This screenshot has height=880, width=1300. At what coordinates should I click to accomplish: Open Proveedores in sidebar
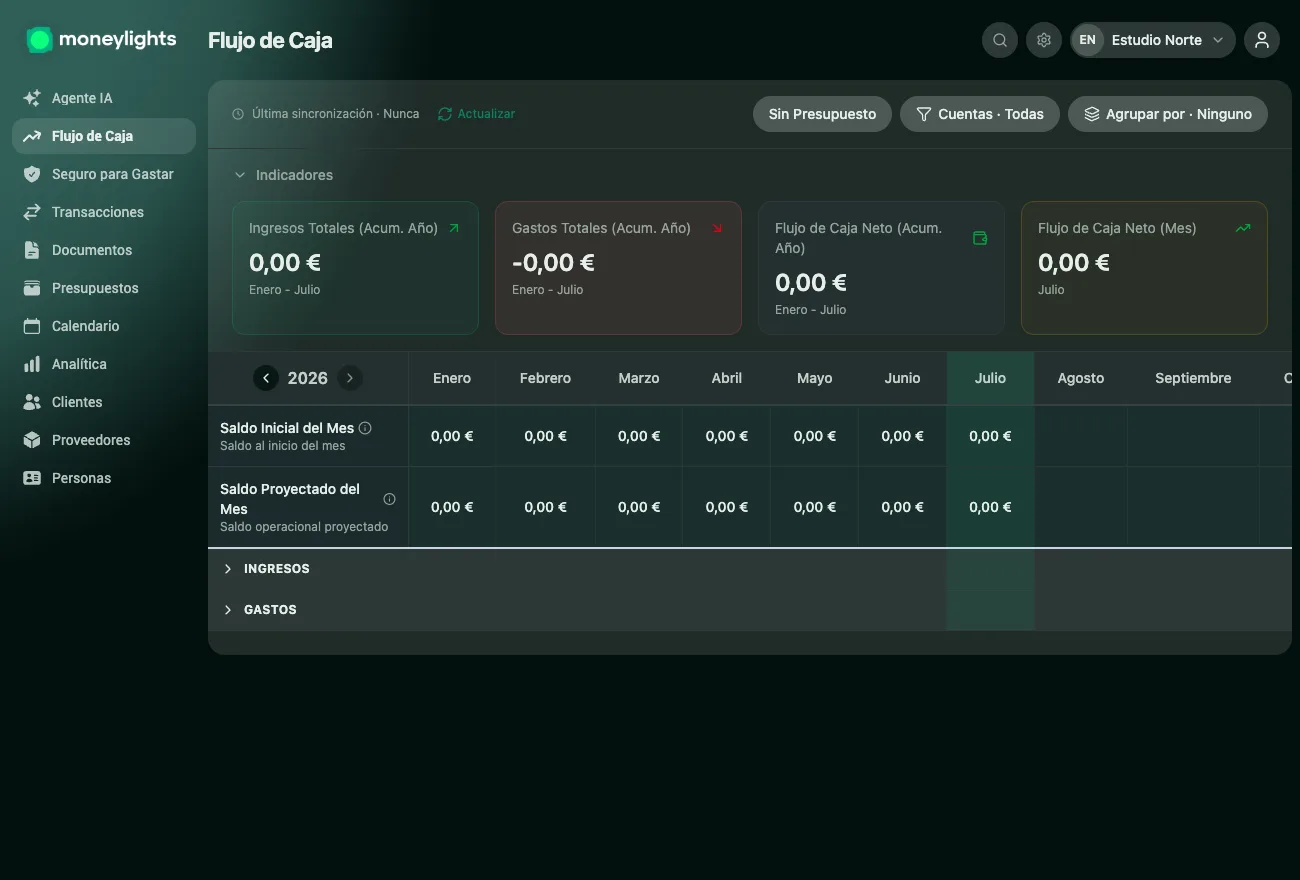pos(104,440)
